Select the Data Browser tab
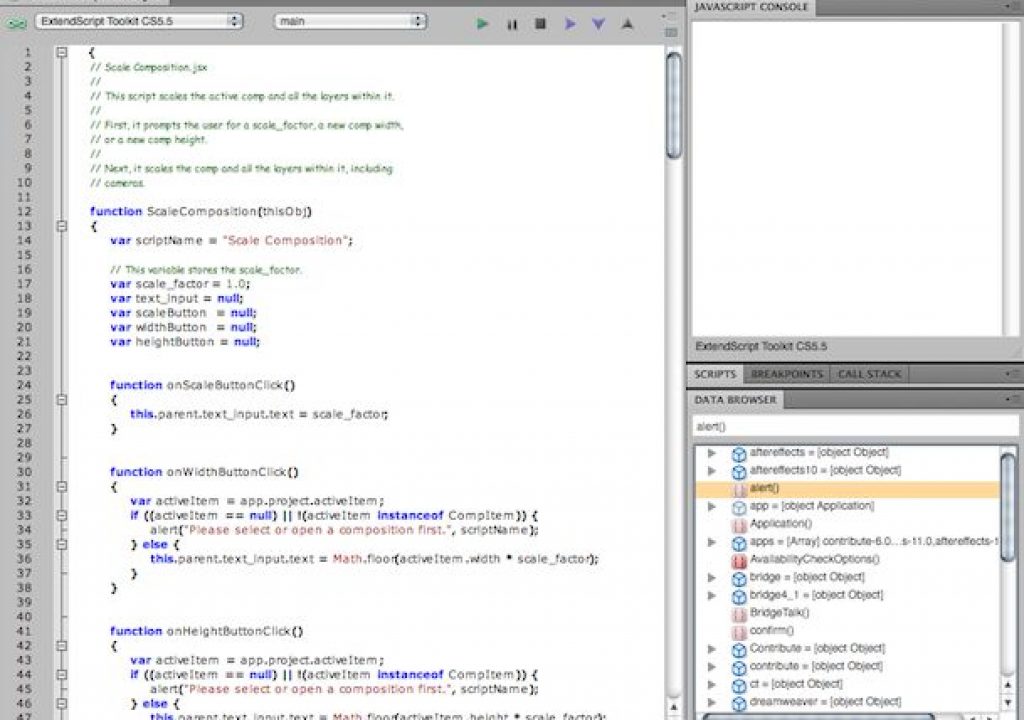Viewport: 1024px width, 720px height. (x=735, y=399)
